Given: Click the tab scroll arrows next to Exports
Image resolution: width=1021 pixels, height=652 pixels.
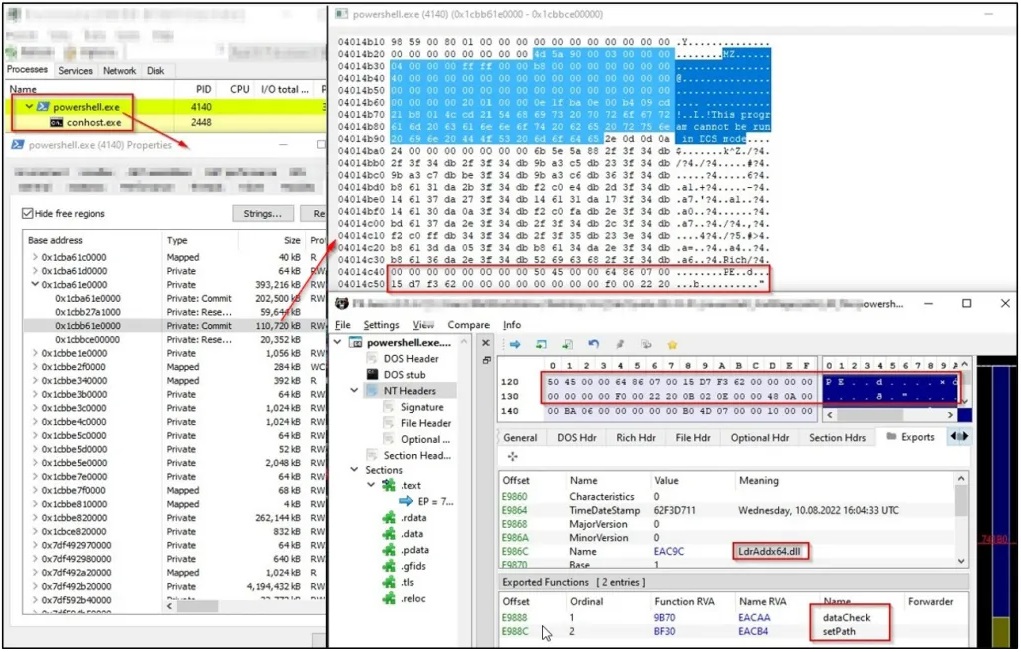Looking at the screenshot, I should click(960, 436).
